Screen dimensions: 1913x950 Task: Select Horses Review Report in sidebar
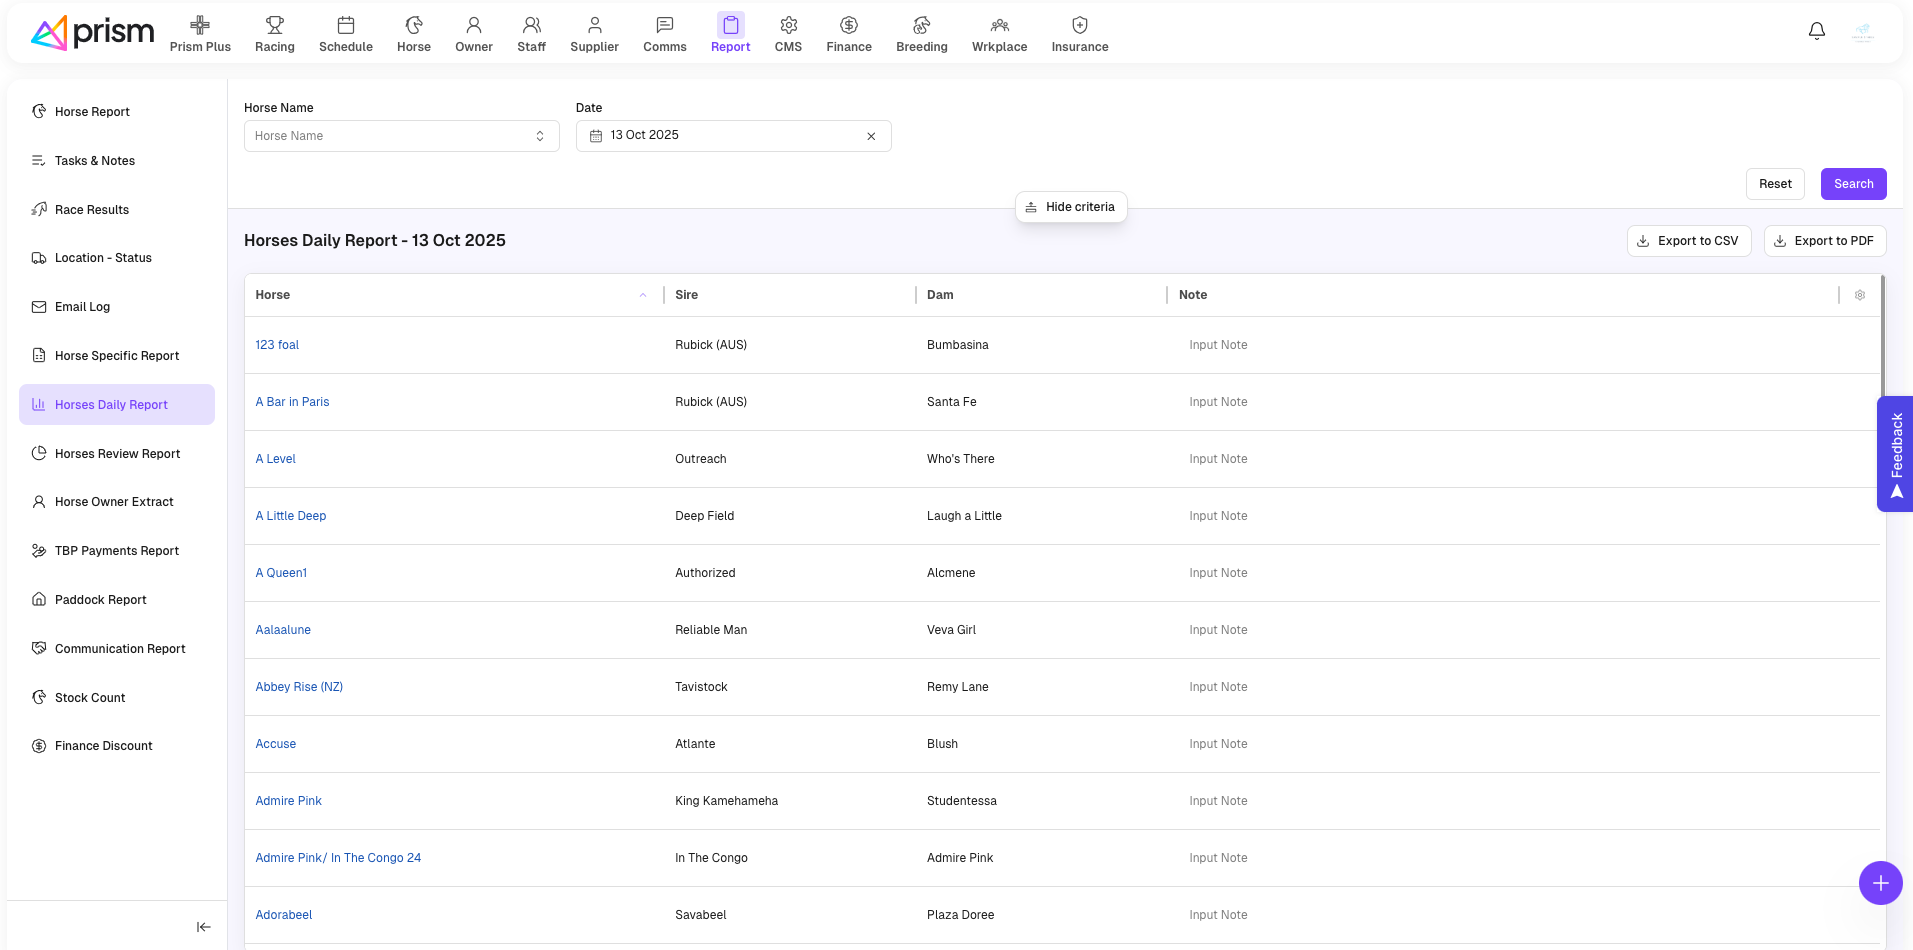[117, 454]
